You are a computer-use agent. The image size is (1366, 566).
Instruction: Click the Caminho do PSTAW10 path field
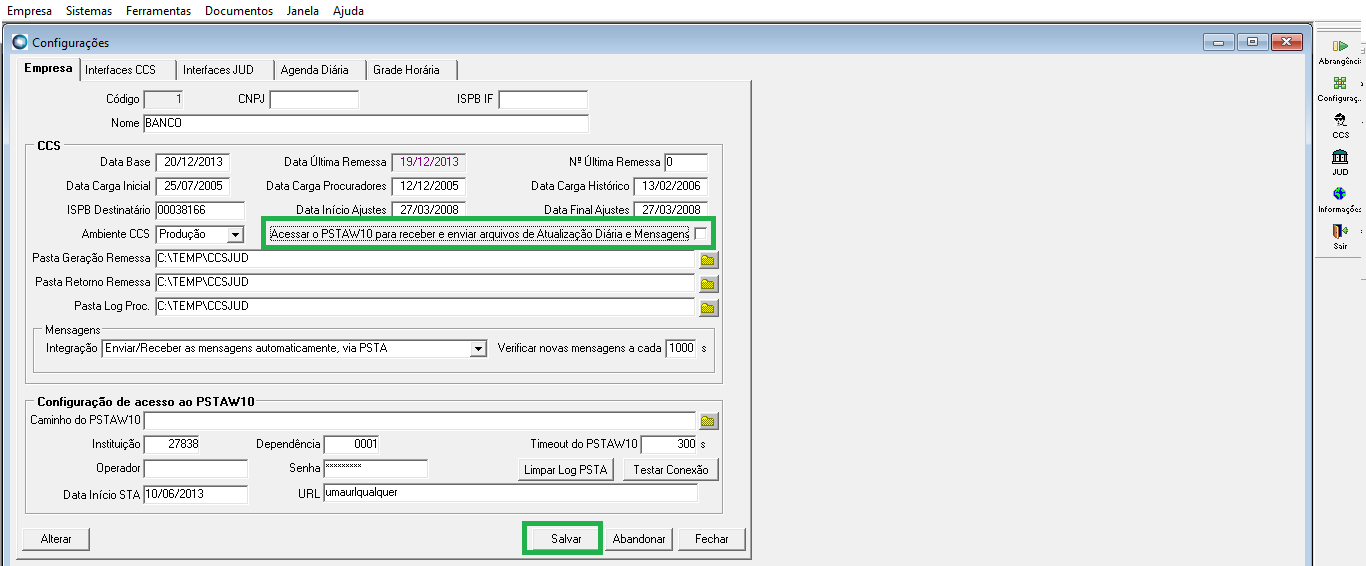[420, 421]
